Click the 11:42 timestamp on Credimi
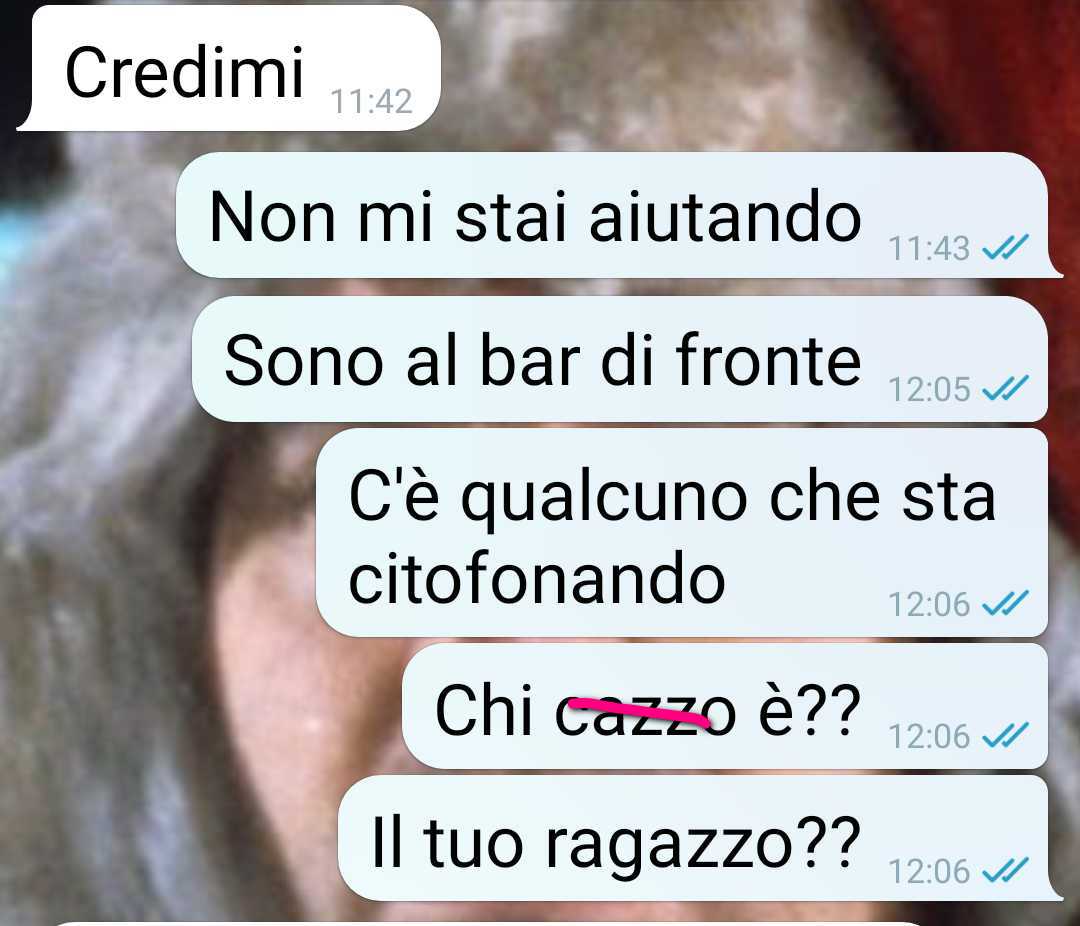 click(x=371, y=101)
